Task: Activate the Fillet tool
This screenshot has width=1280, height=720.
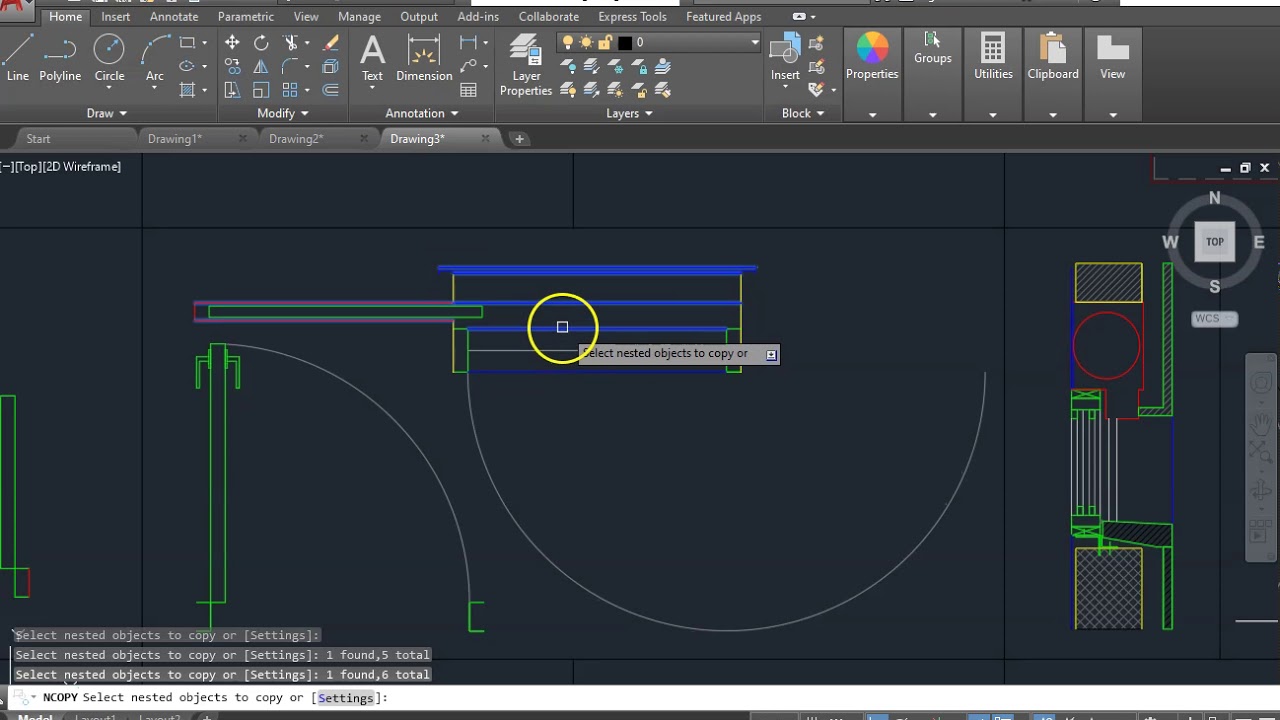Action: click(291, 66)
